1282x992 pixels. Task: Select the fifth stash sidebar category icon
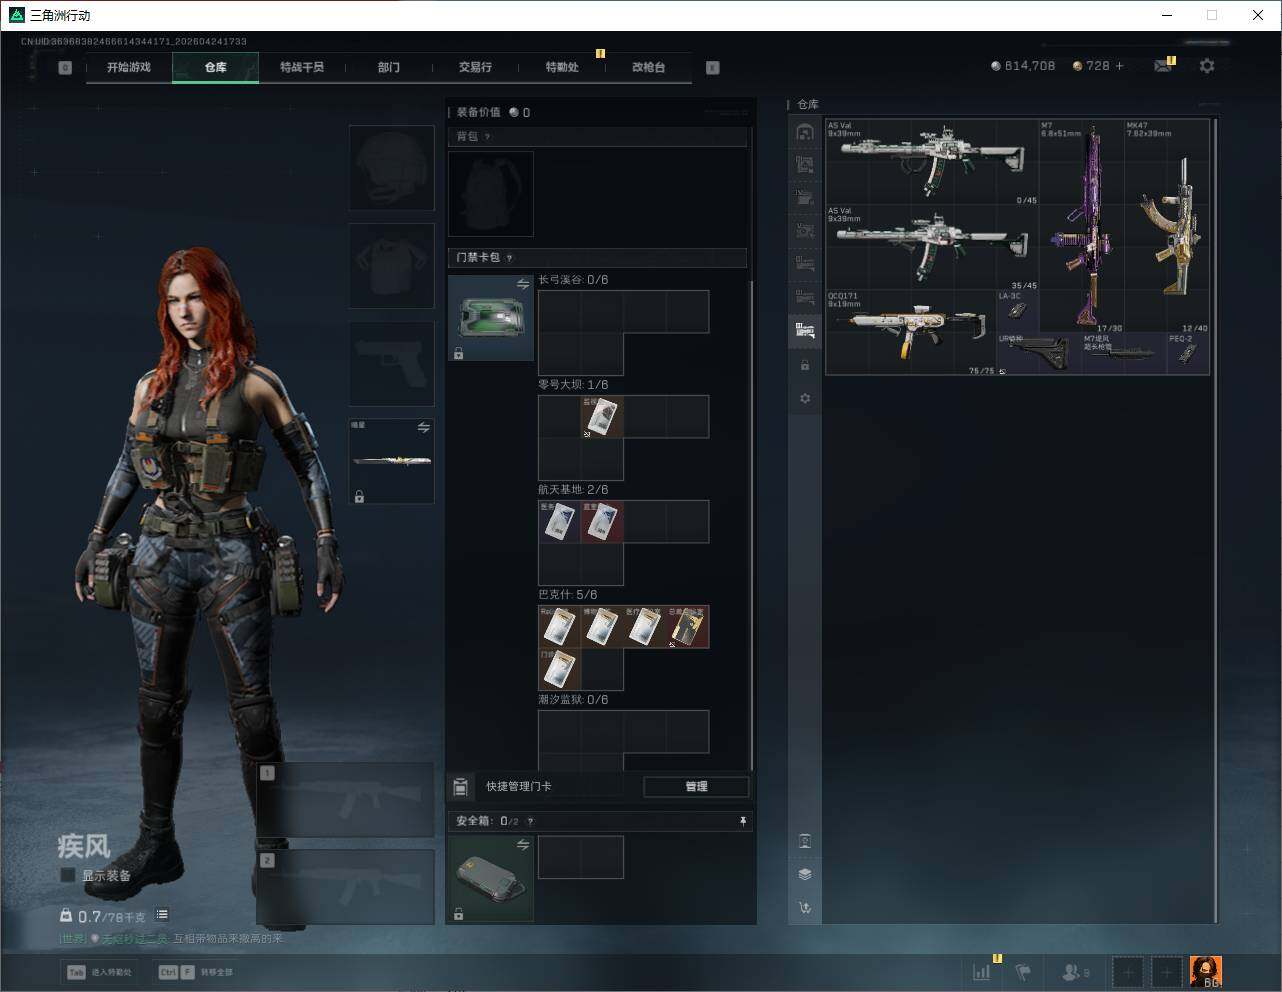click(805, 264)
